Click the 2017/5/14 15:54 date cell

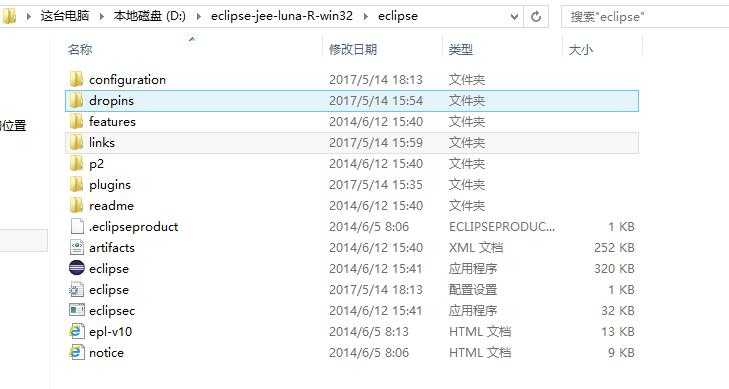pos(376,101)
